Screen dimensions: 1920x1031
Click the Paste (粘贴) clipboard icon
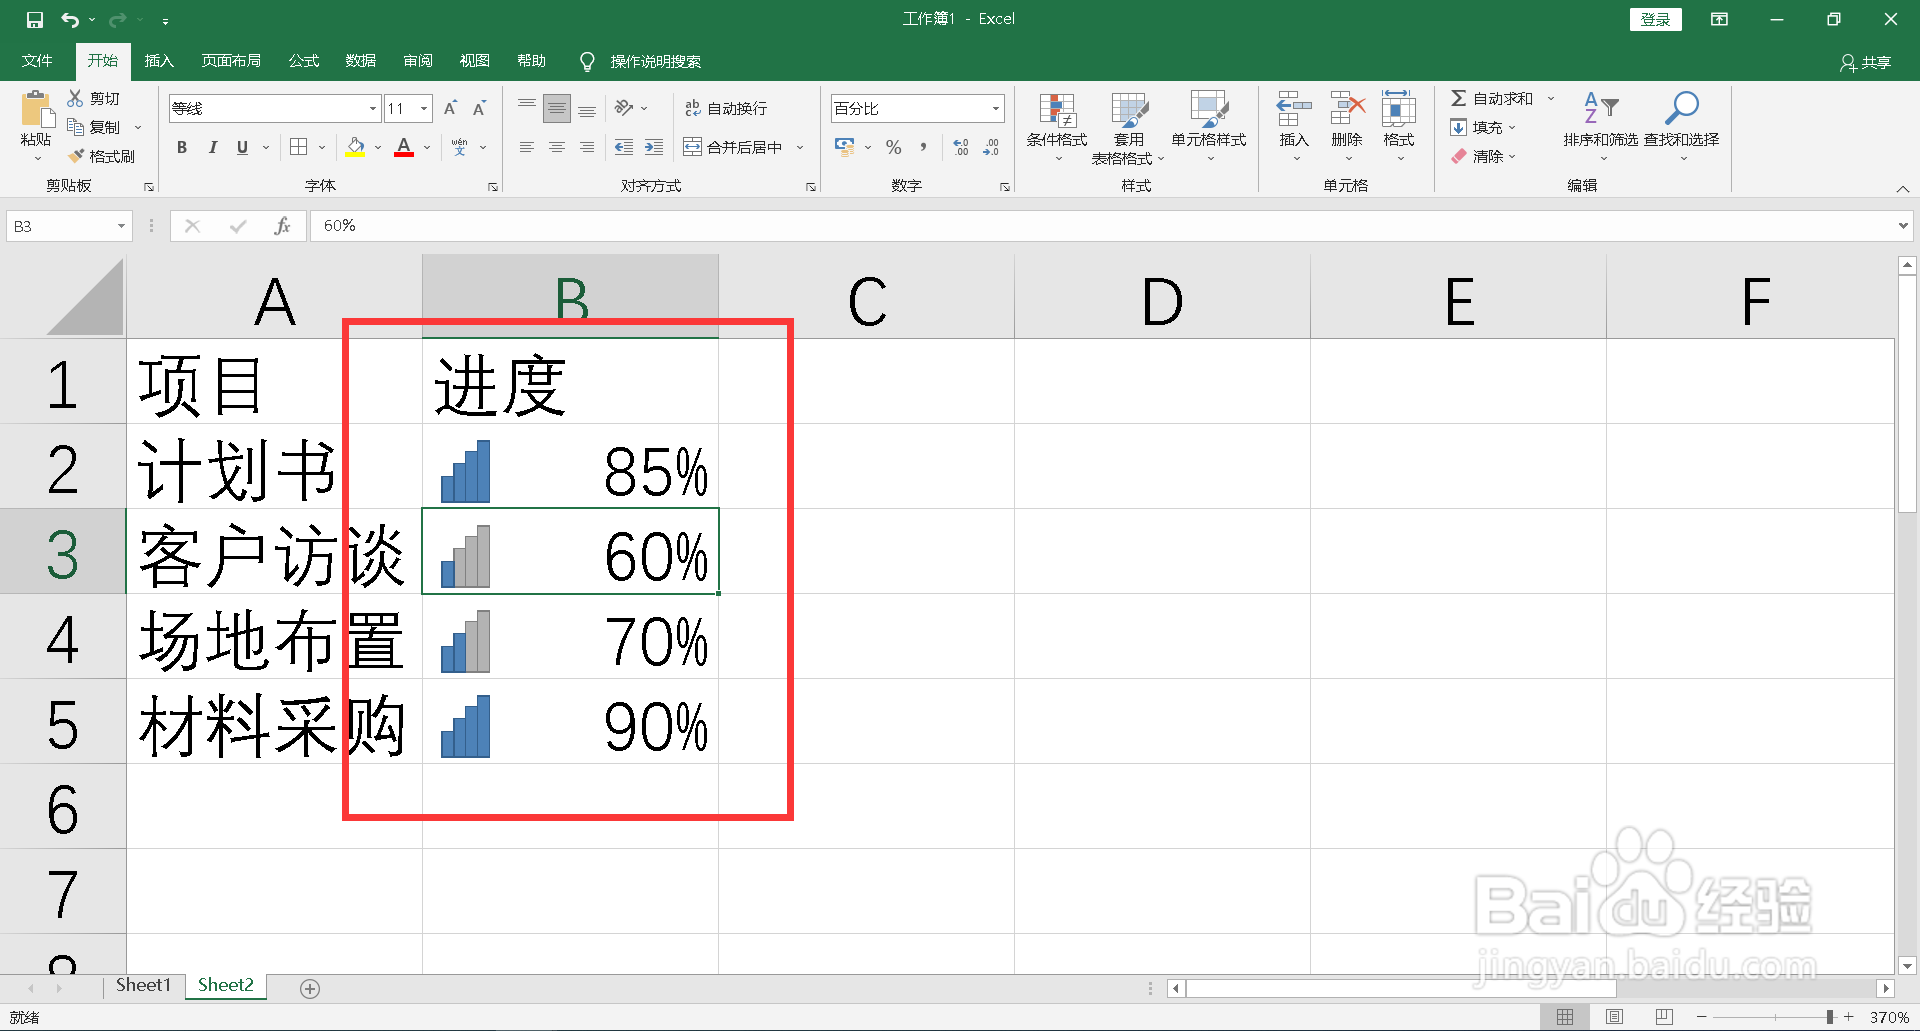click(x=37, y=110)
